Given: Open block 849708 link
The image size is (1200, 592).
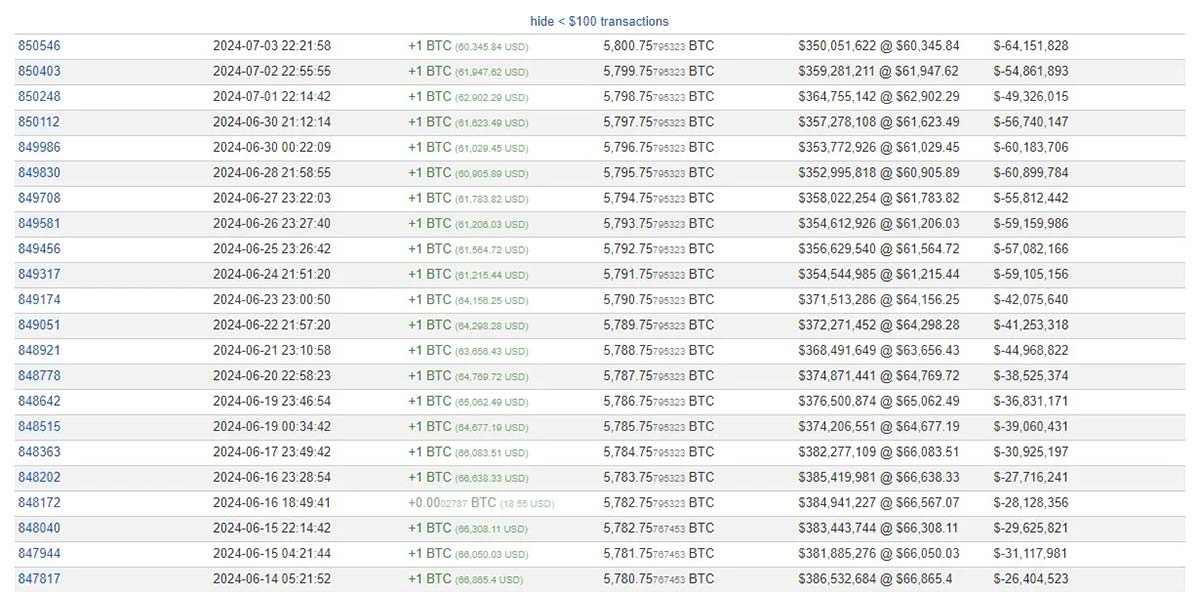Looking at the screenshot, I should tap(39, 198).
